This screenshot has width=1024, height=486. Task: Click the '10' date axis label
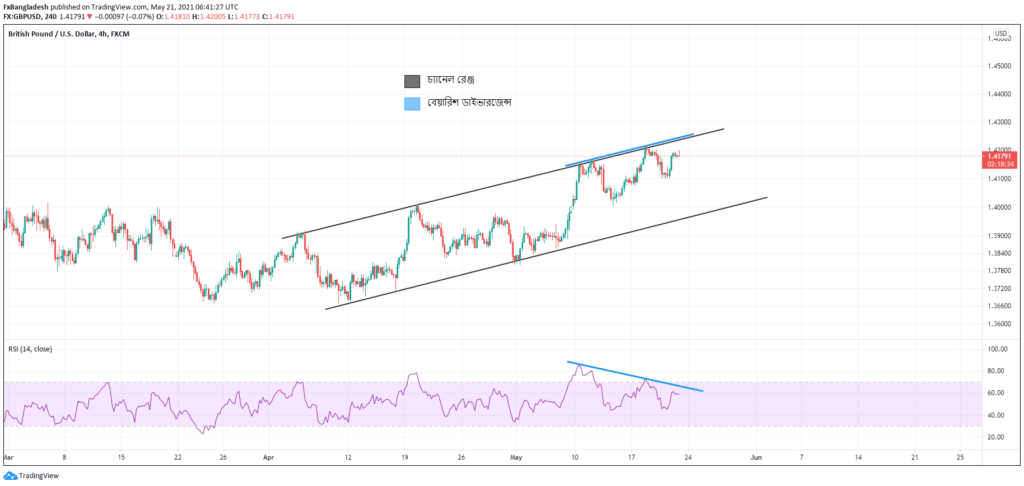pos(574,457)
